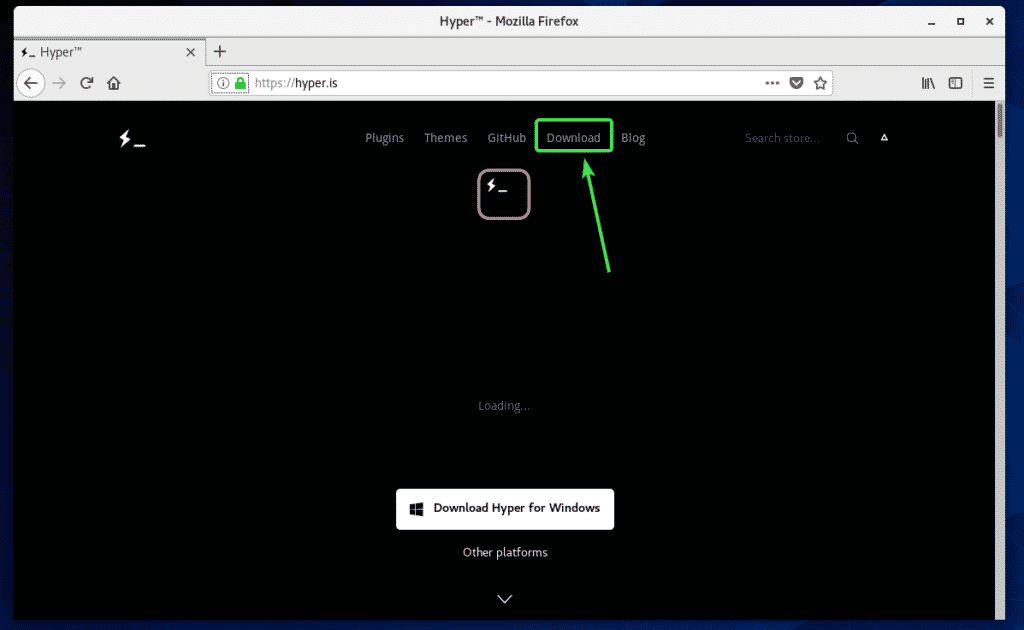This screenshot has height=630, width=1024.
Task: Open the GitHub navigation link
Action: [x=506, y=138]
